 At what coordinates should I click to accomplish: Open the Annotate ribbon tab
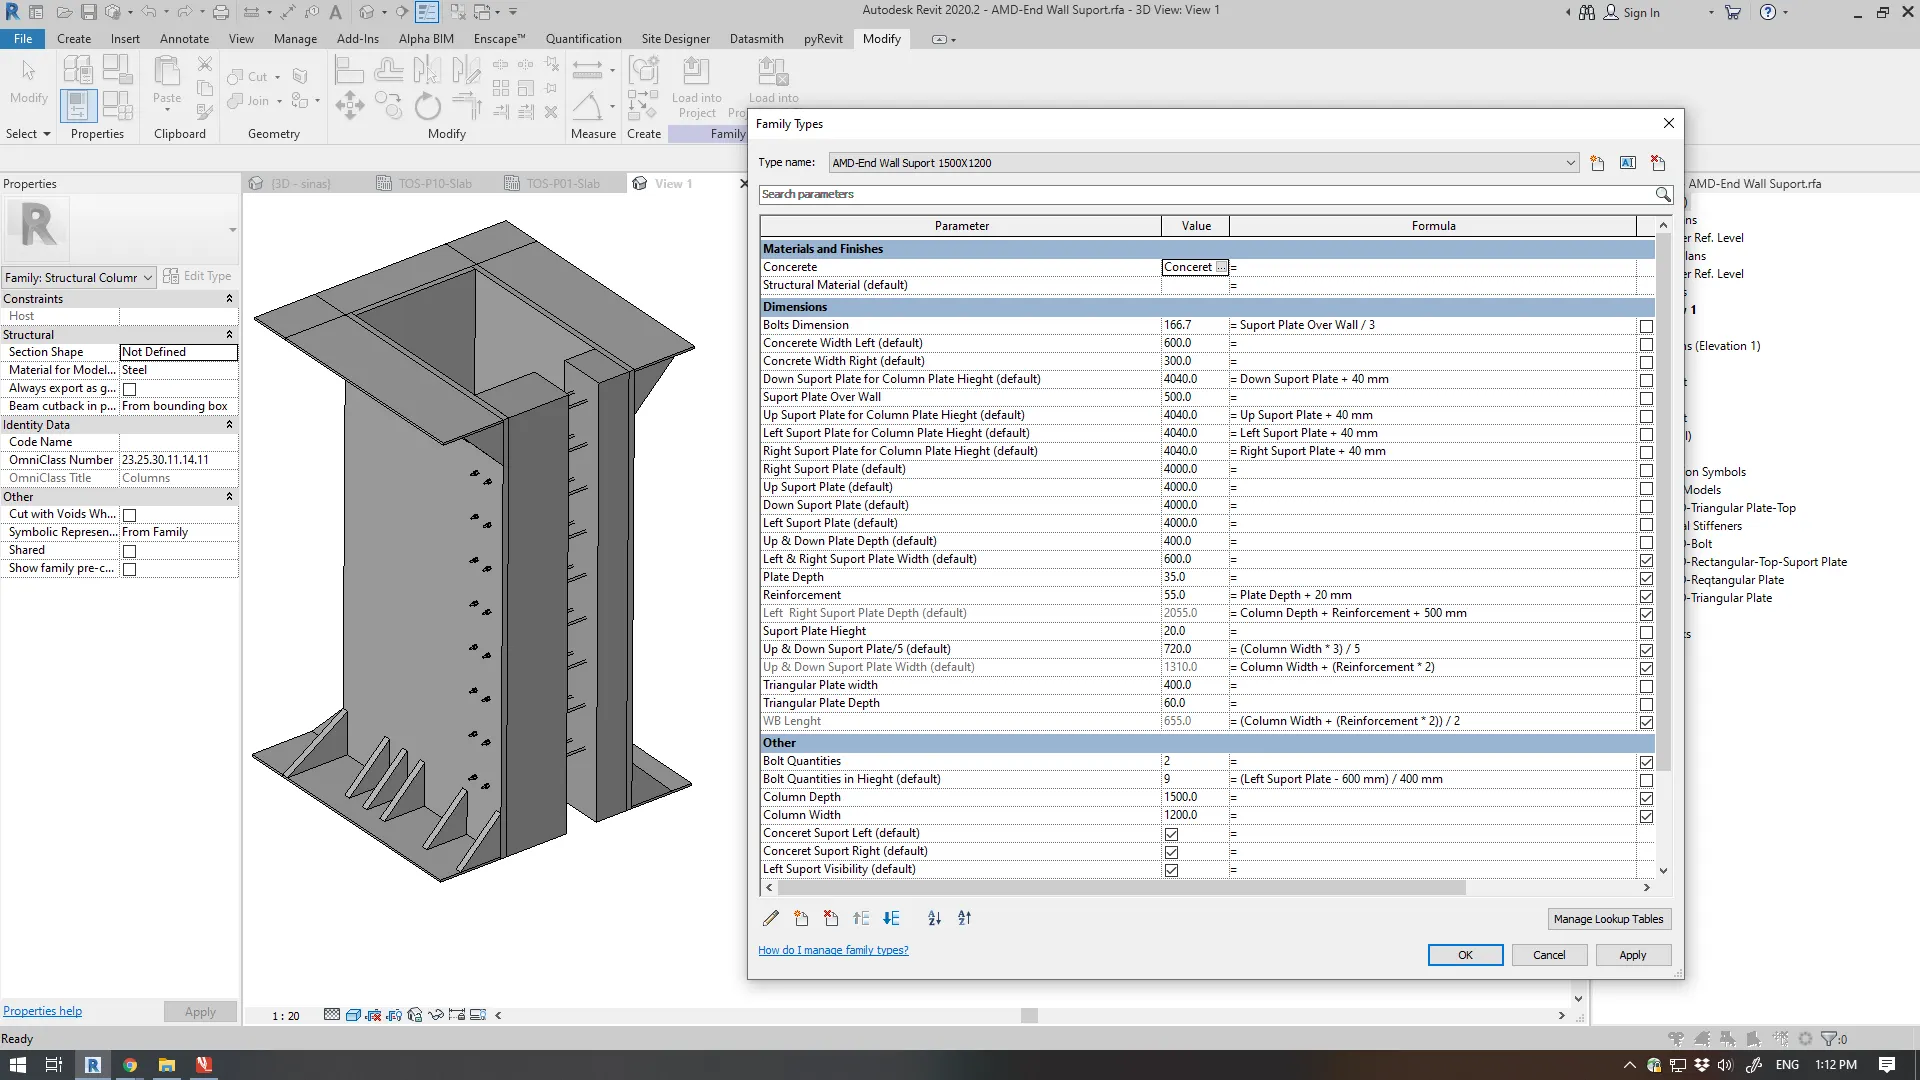click(184, 39)
